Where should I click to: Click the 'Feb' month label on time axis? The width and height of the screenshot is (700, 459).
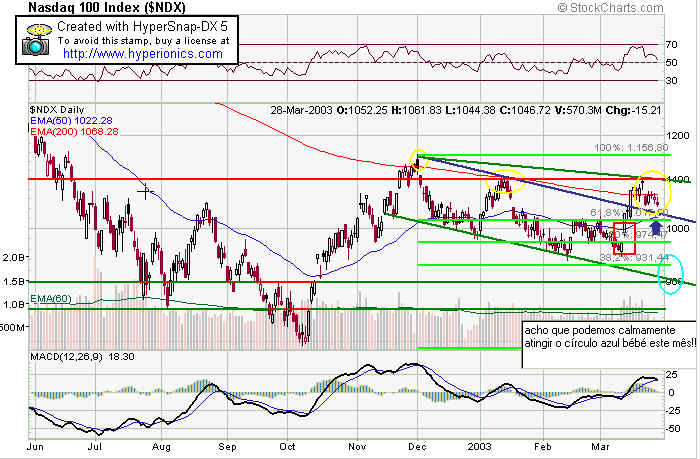click(x=543, y=446)
